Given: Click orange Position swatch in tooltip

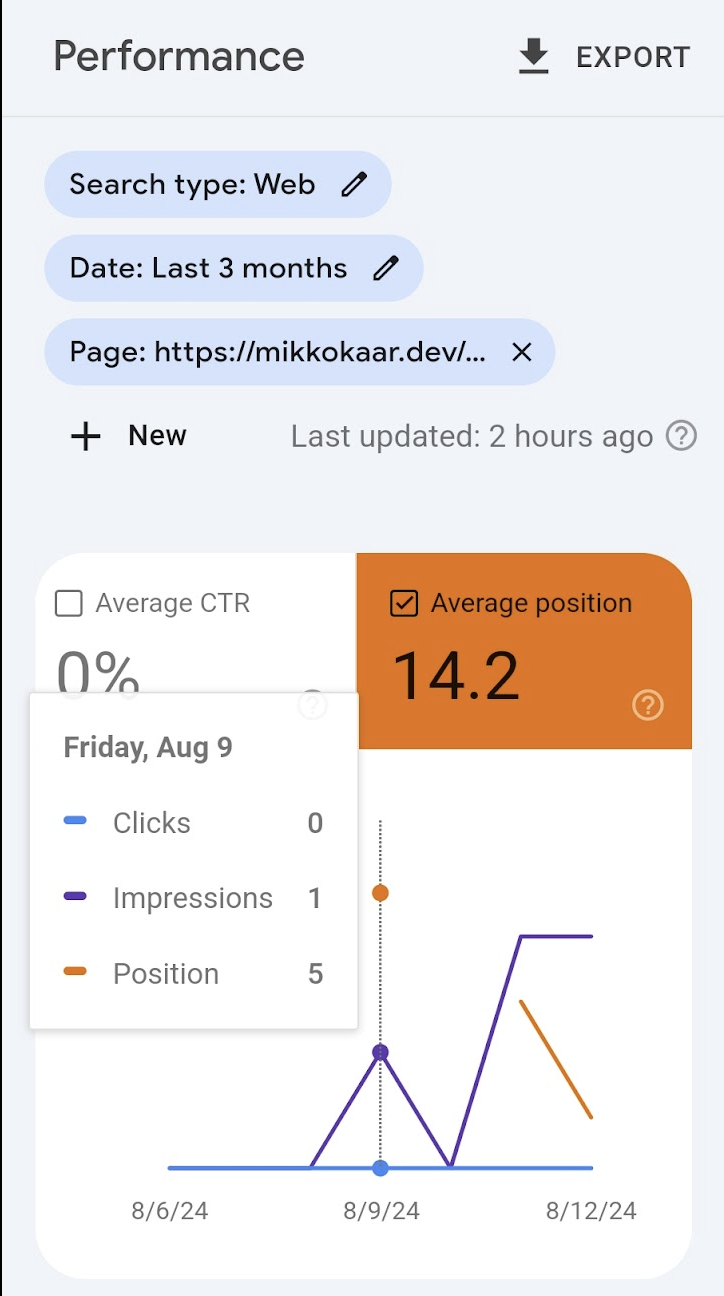Looking at the screenshot, I should coord(75,972).
